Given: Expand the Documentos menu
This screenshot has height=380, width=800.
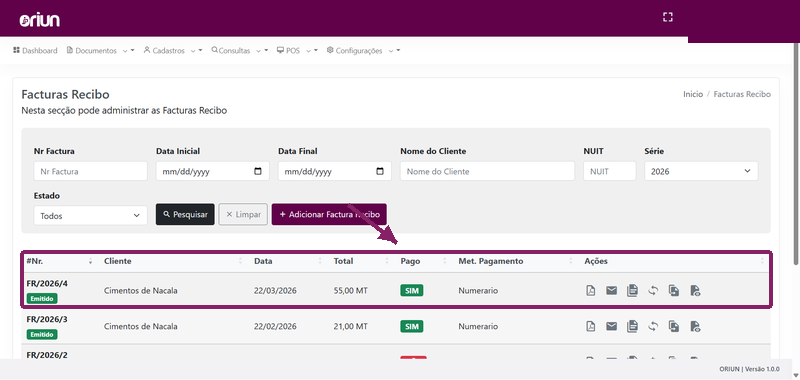Looking at the screenshot, I should click(101, 50).
